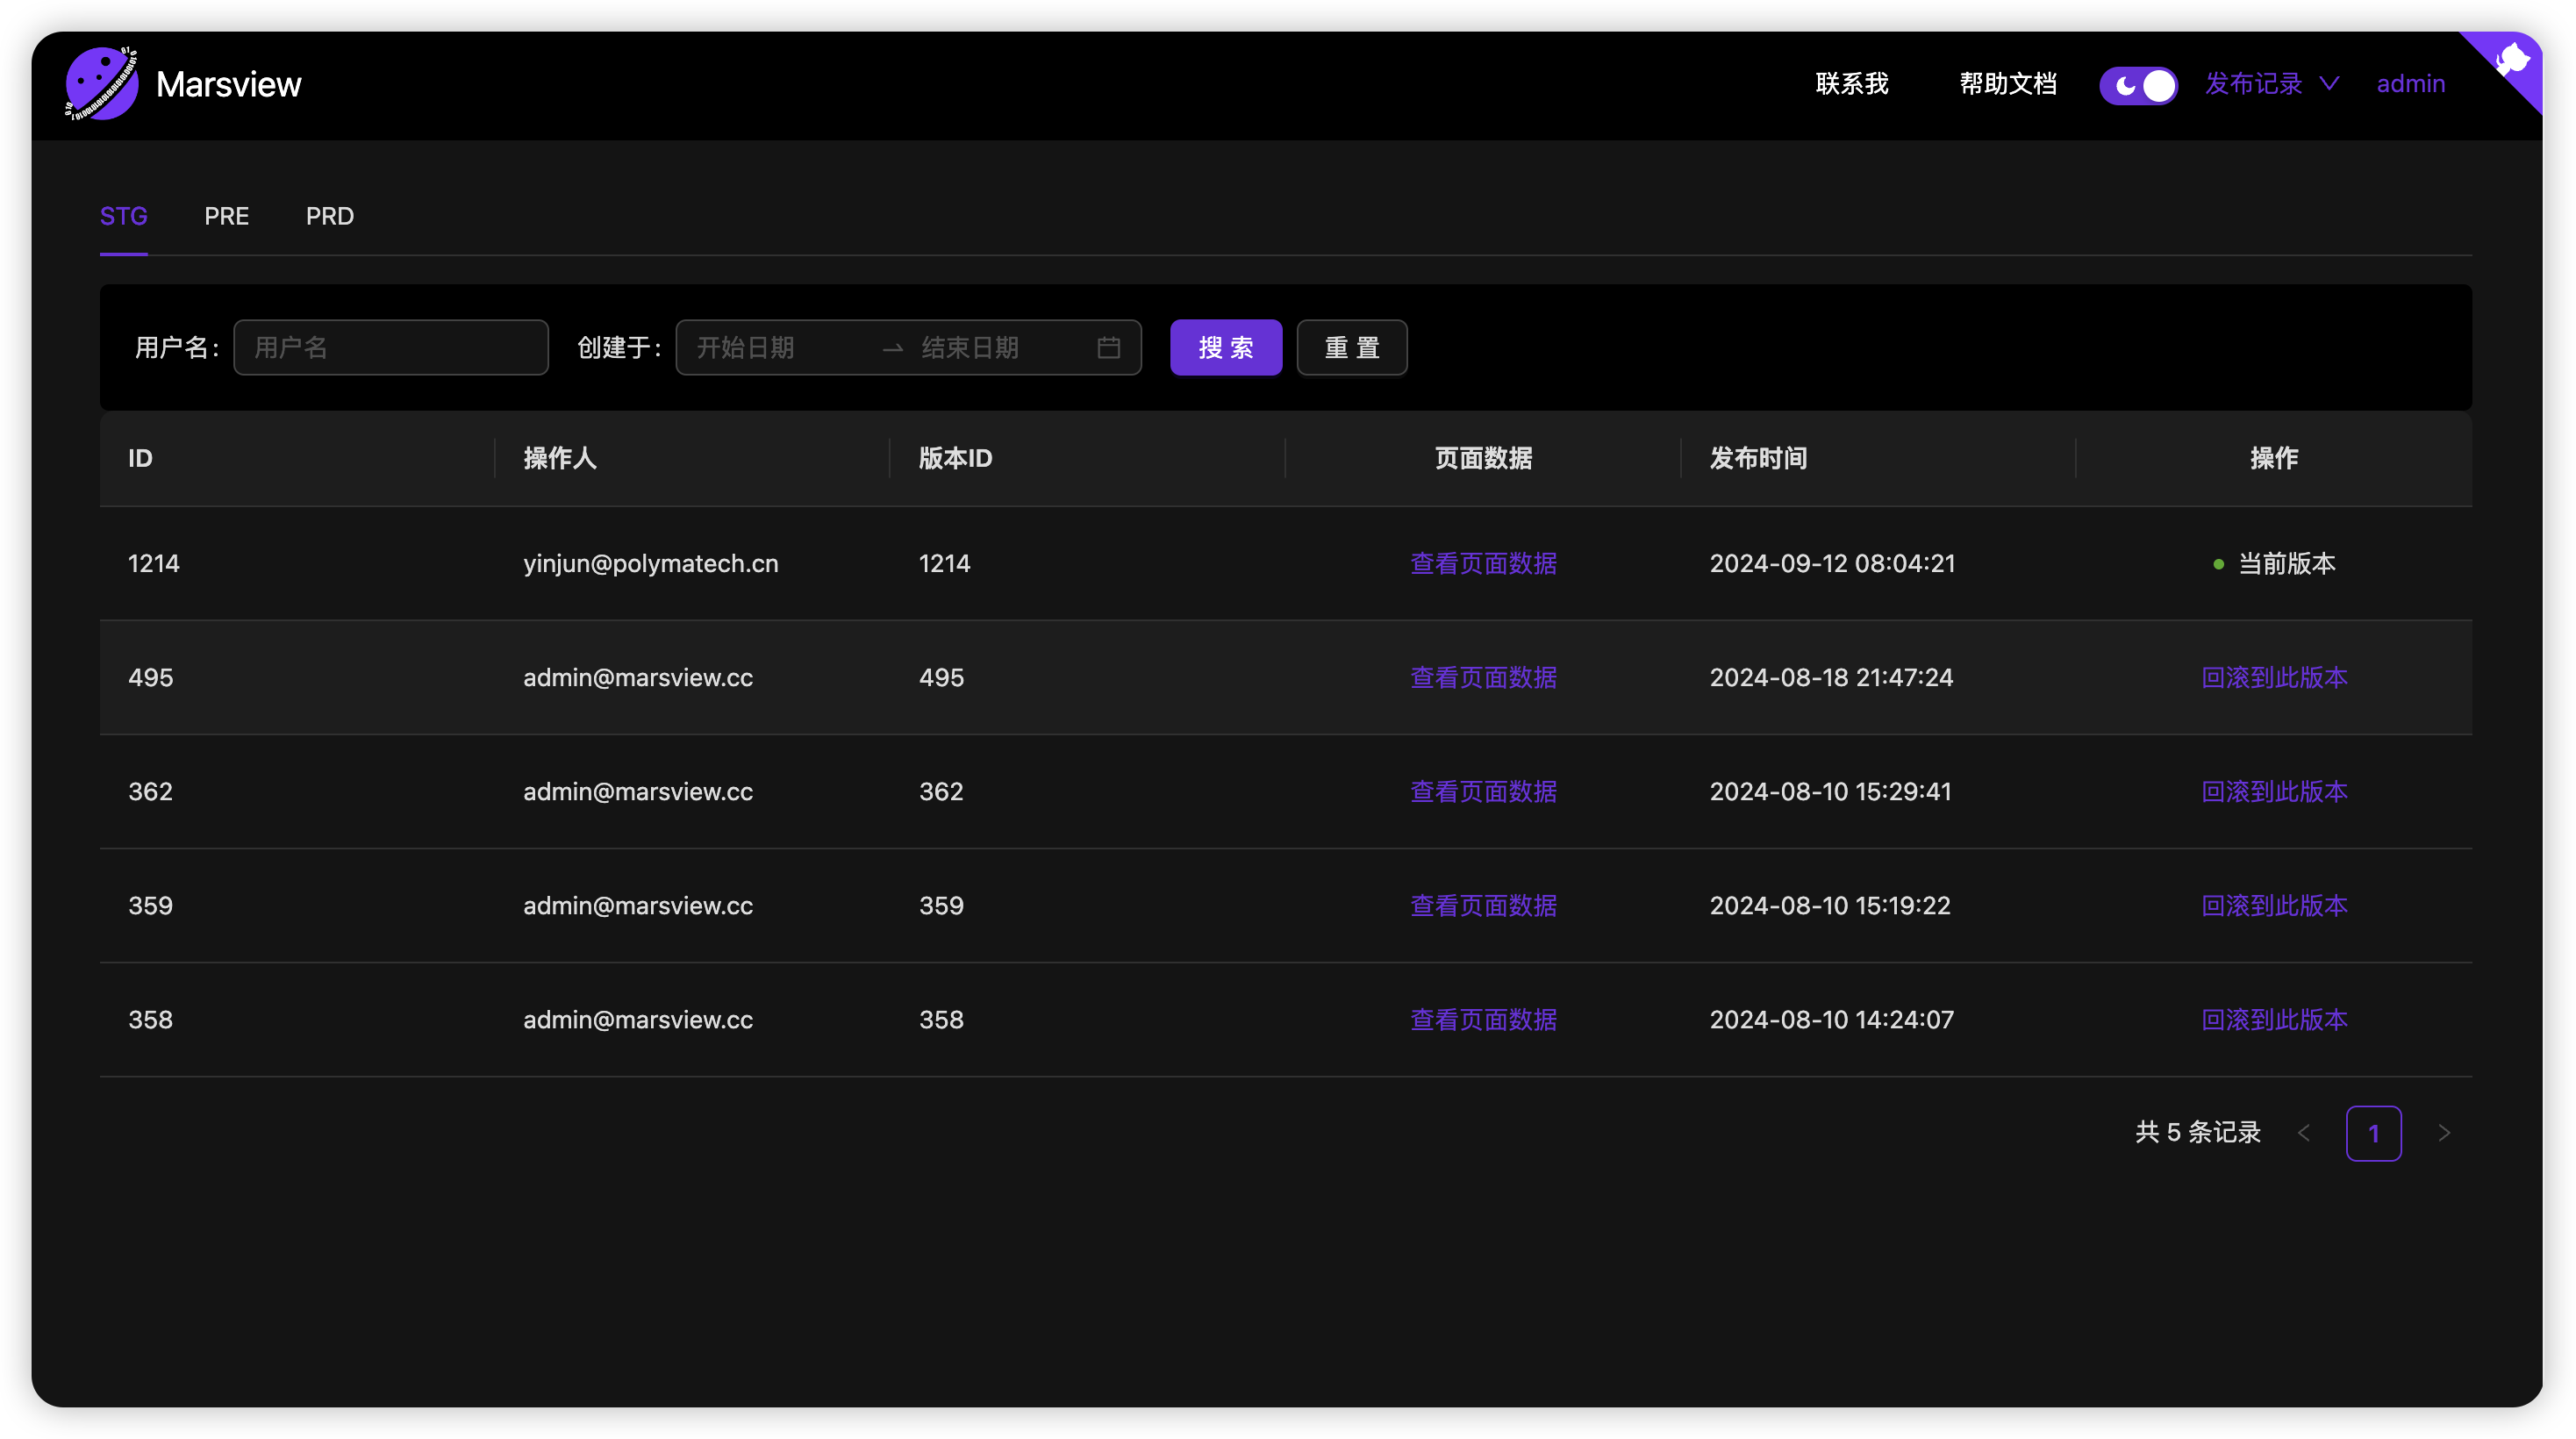Go to next page arrow
Image resolution: width=2576 pixels, height=1439 pixels.
2444,1133
